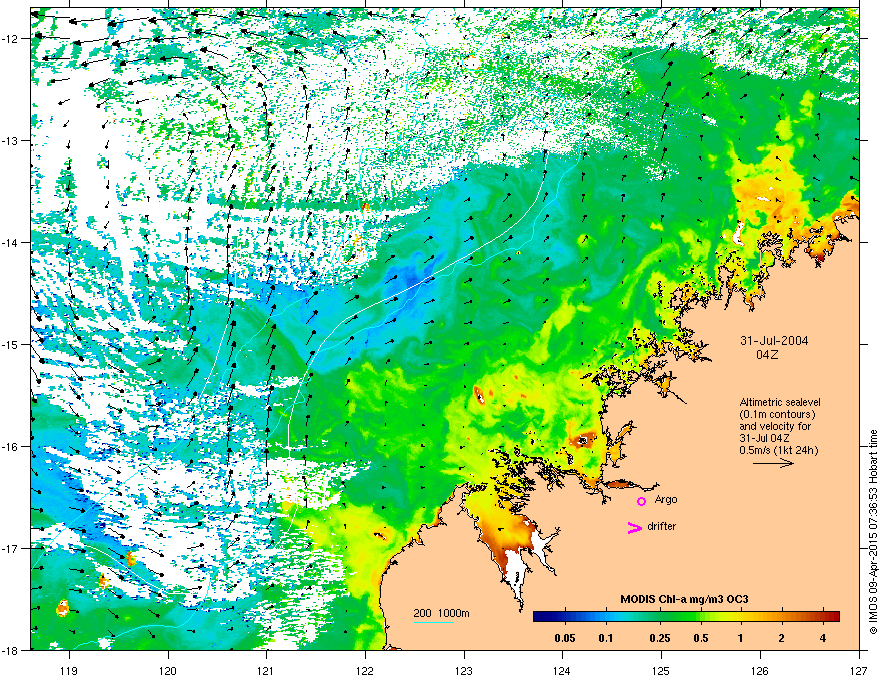Click the '200 1000m' depth legend text

click(441, 613)
